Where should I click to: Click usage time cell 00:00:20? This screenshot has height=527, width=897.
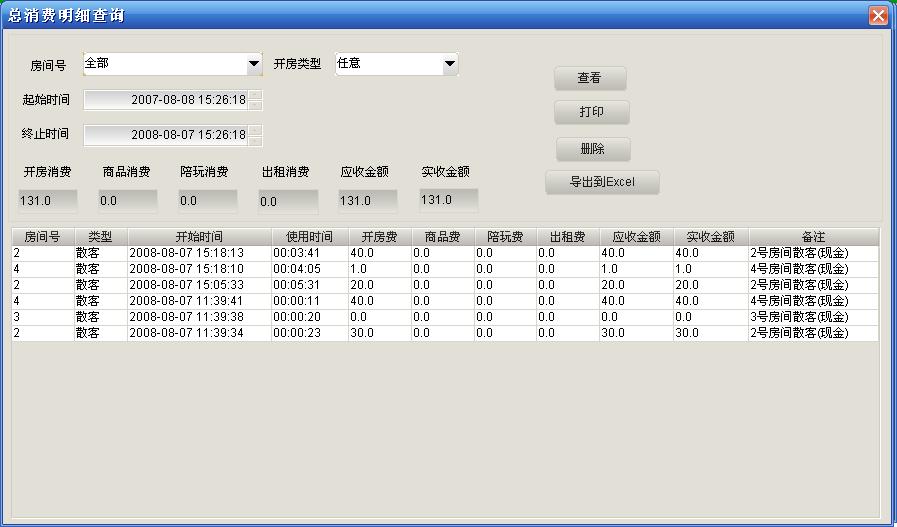[x=309, y=317]
